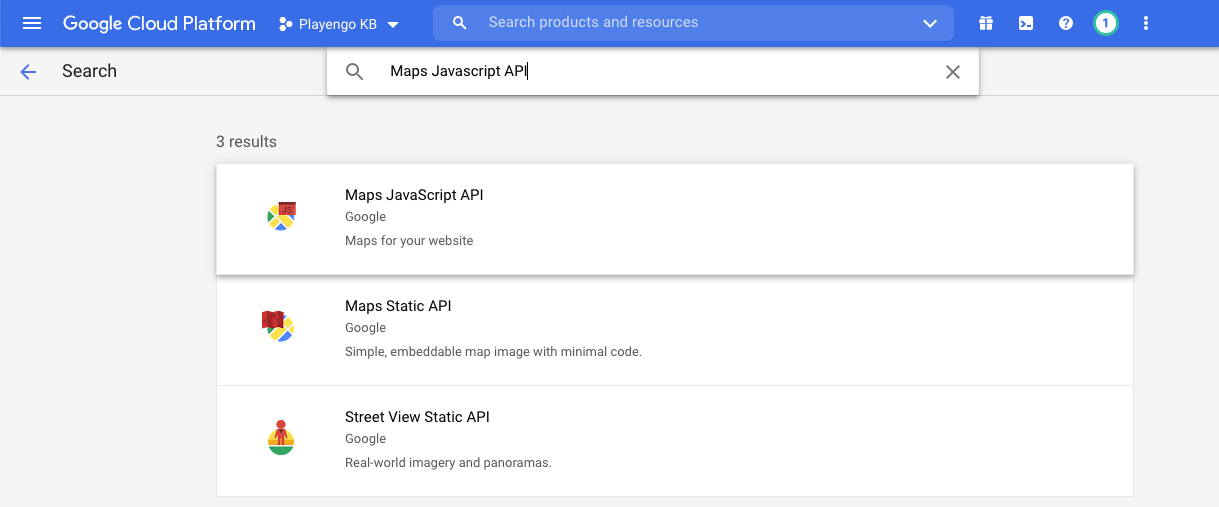
Task: Activate Cloud Shell terminal icon
Action: click(x=1026, y=23)
